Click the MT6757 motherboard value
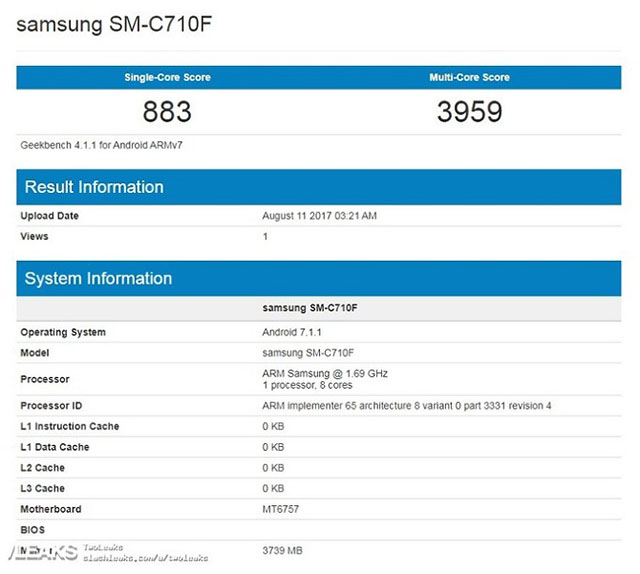Screen dimensions: 640x574 point(282,509)
